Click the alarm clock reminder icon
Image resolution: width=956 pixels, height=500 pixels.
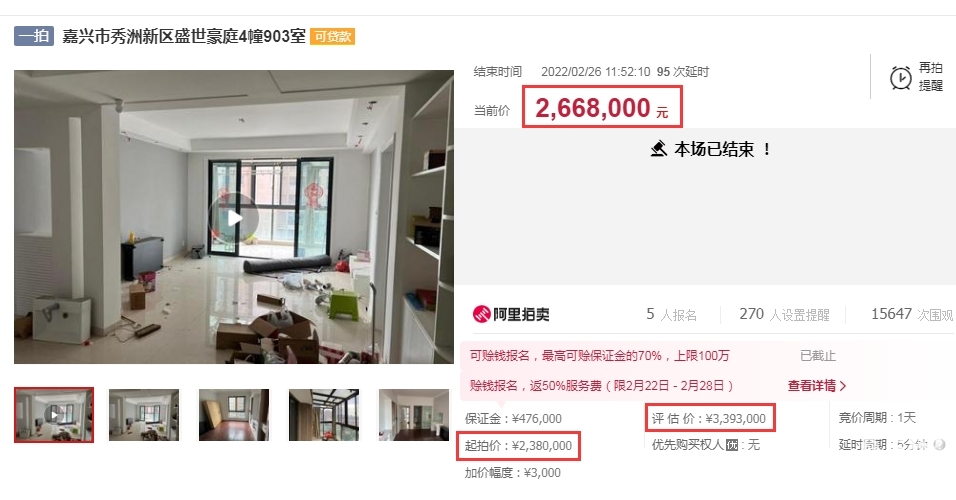(x=901, y=78)
